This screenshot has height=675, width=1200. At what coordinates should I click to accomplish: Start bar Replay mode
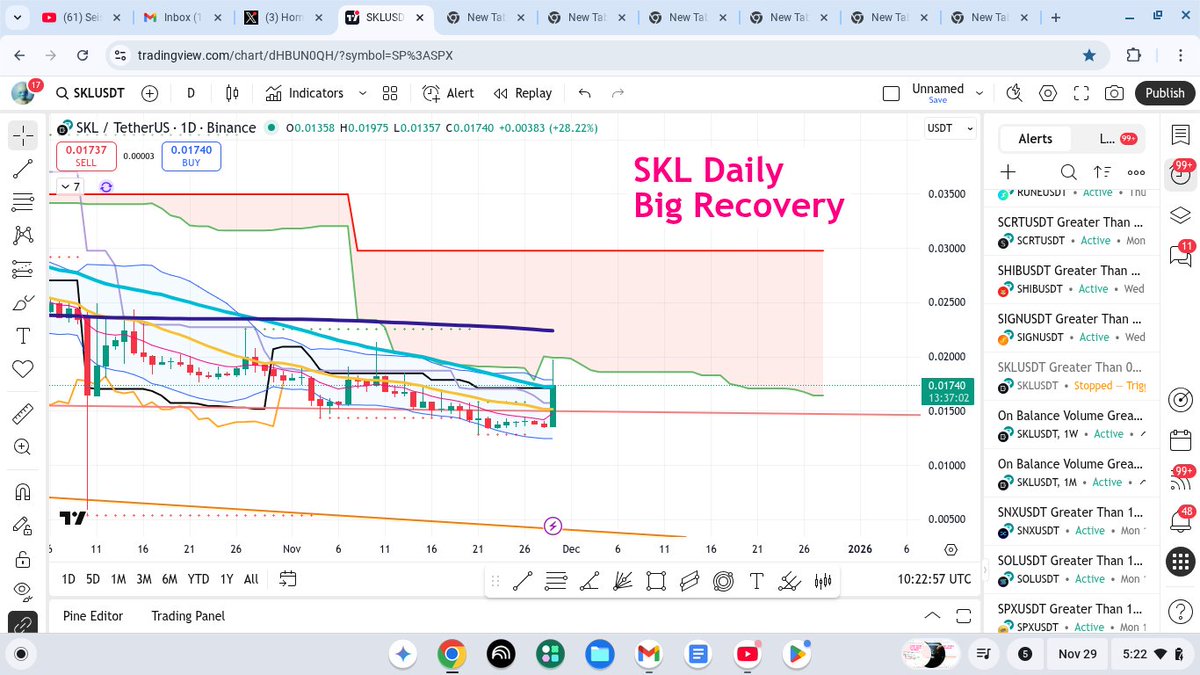tap(523, 93)
